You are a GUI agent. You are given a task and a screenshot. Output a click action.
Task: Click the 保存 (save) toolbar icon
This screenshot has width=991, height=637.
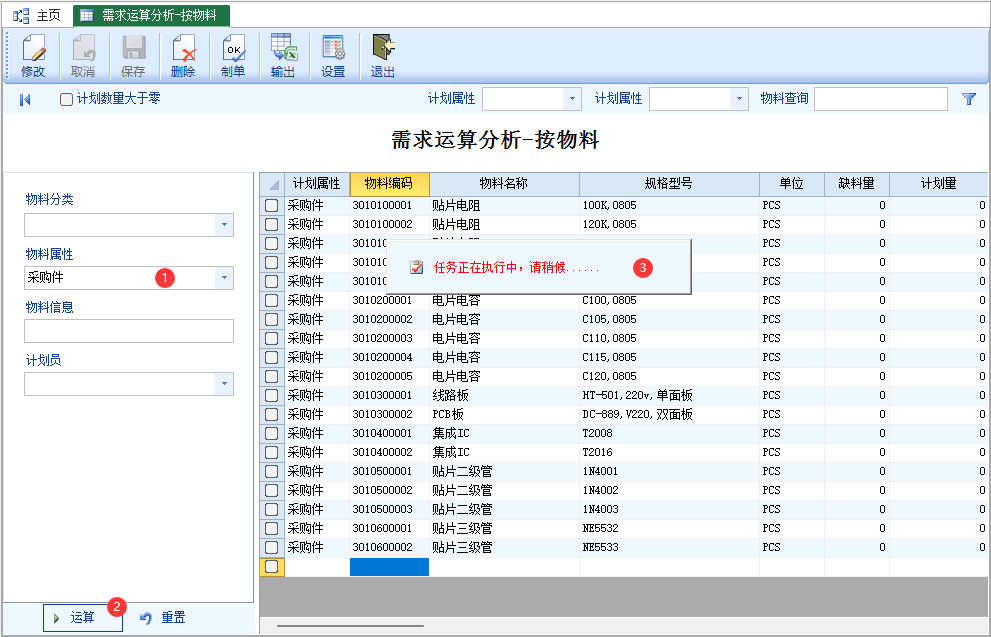pos(133,56)
